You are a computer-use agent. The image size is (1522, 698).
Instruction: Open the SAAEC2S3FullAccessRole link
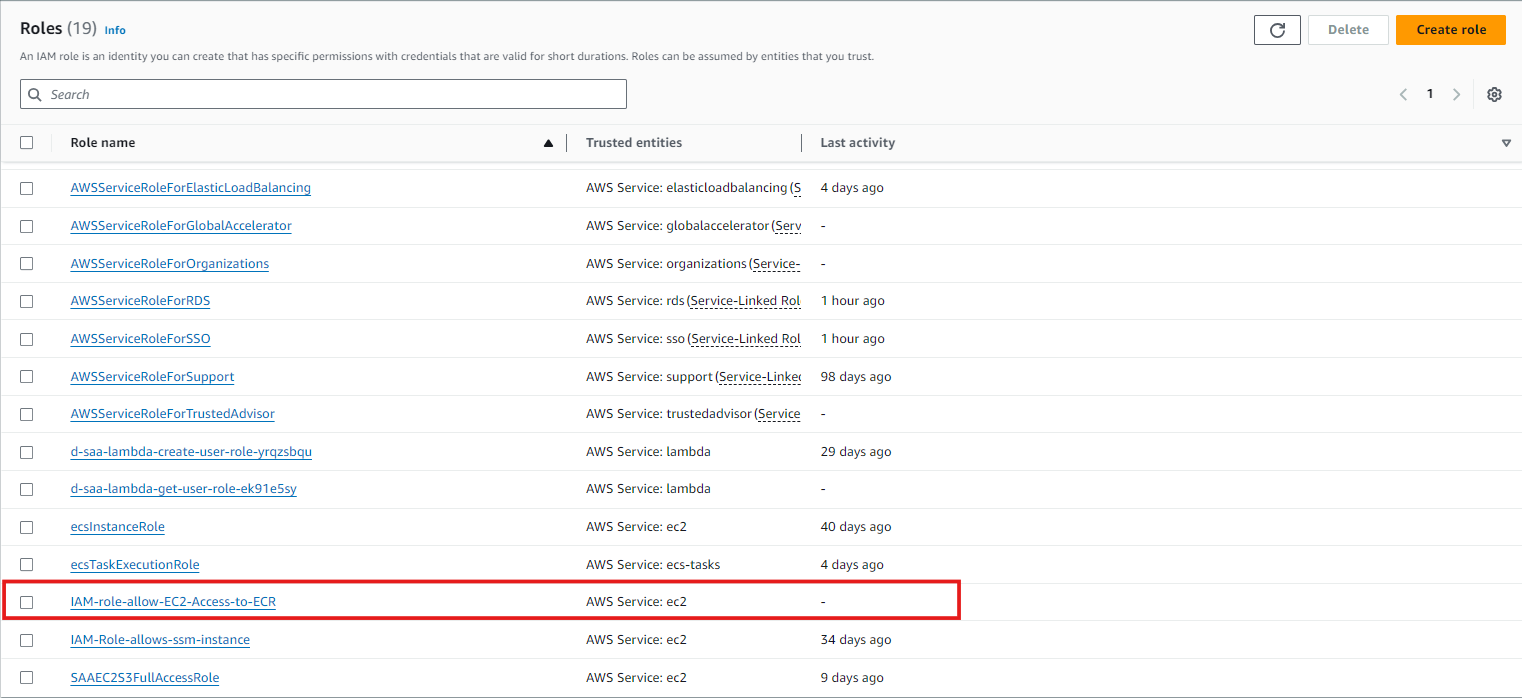(x=145, y=678)
